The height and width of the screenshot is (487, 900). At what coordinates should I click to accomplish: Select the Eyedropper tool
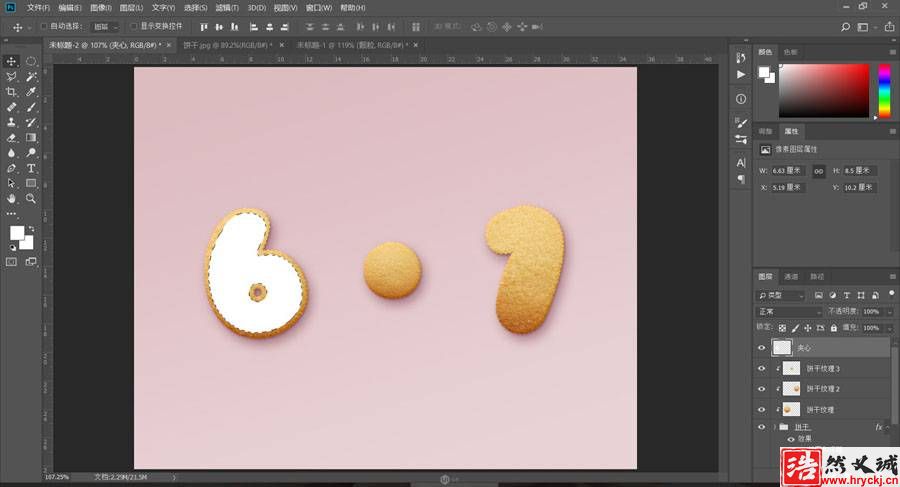(31, 92)
